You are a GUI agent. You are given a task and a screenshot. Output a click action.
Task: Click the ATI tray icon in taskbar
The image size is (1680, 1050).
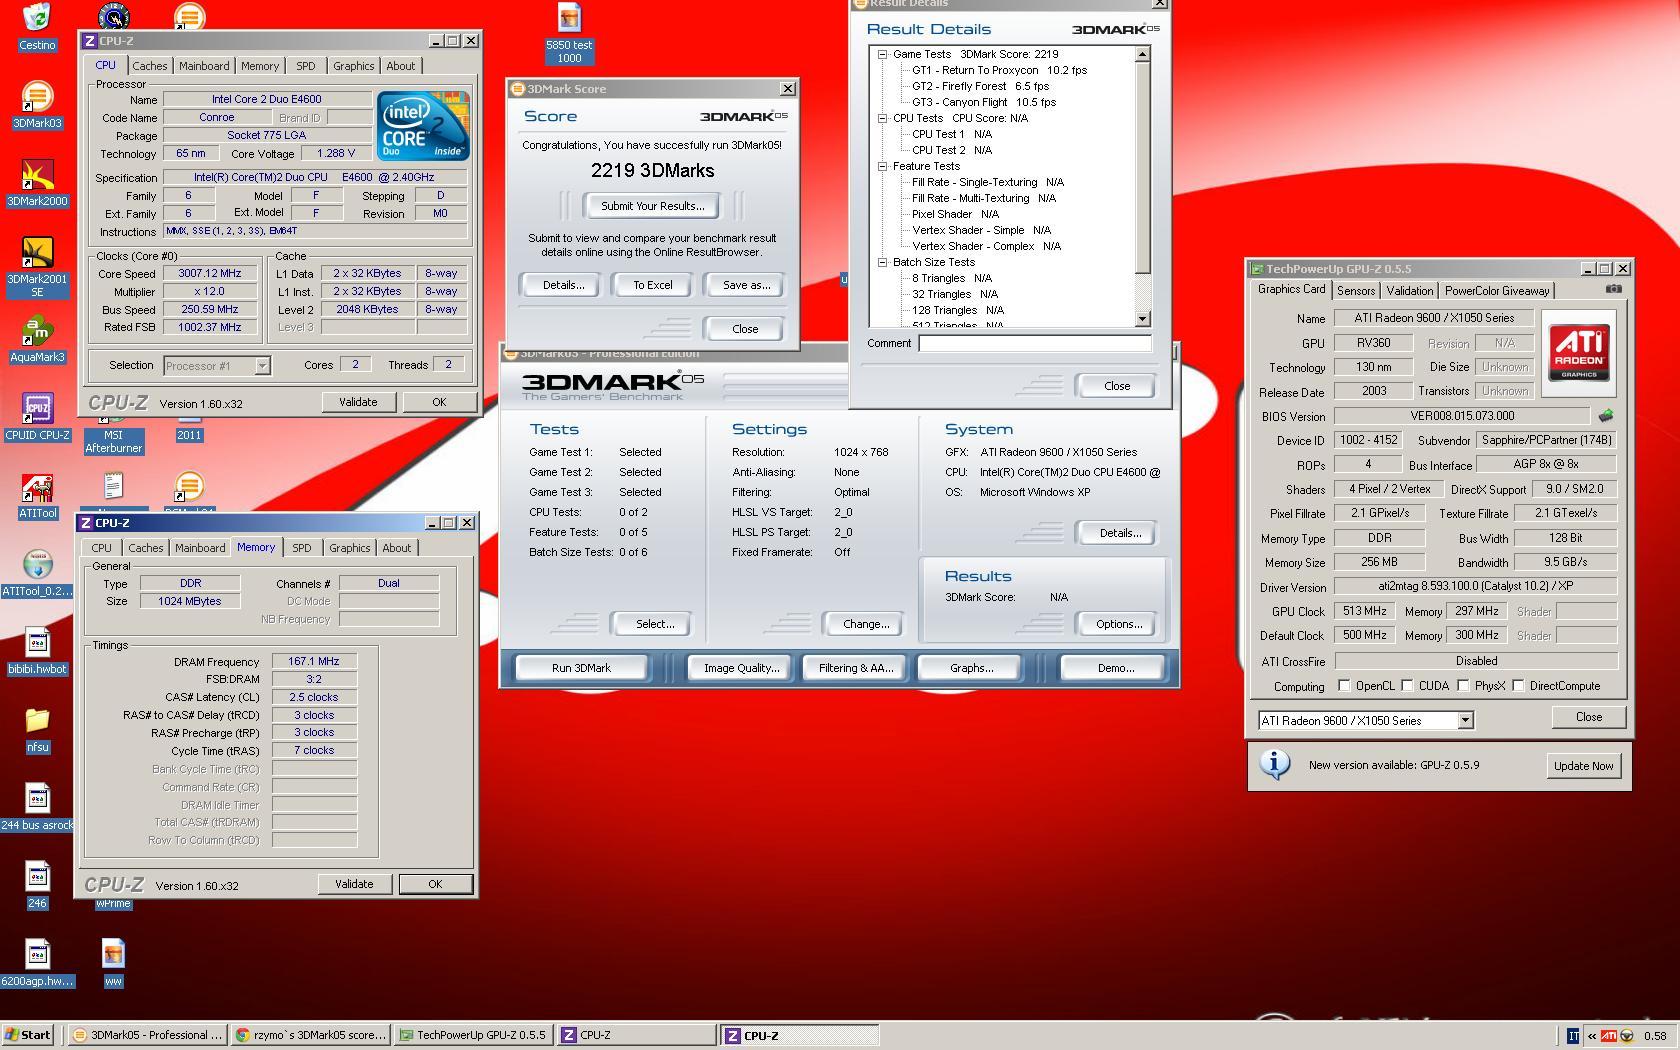[x=1609, y=1036]
